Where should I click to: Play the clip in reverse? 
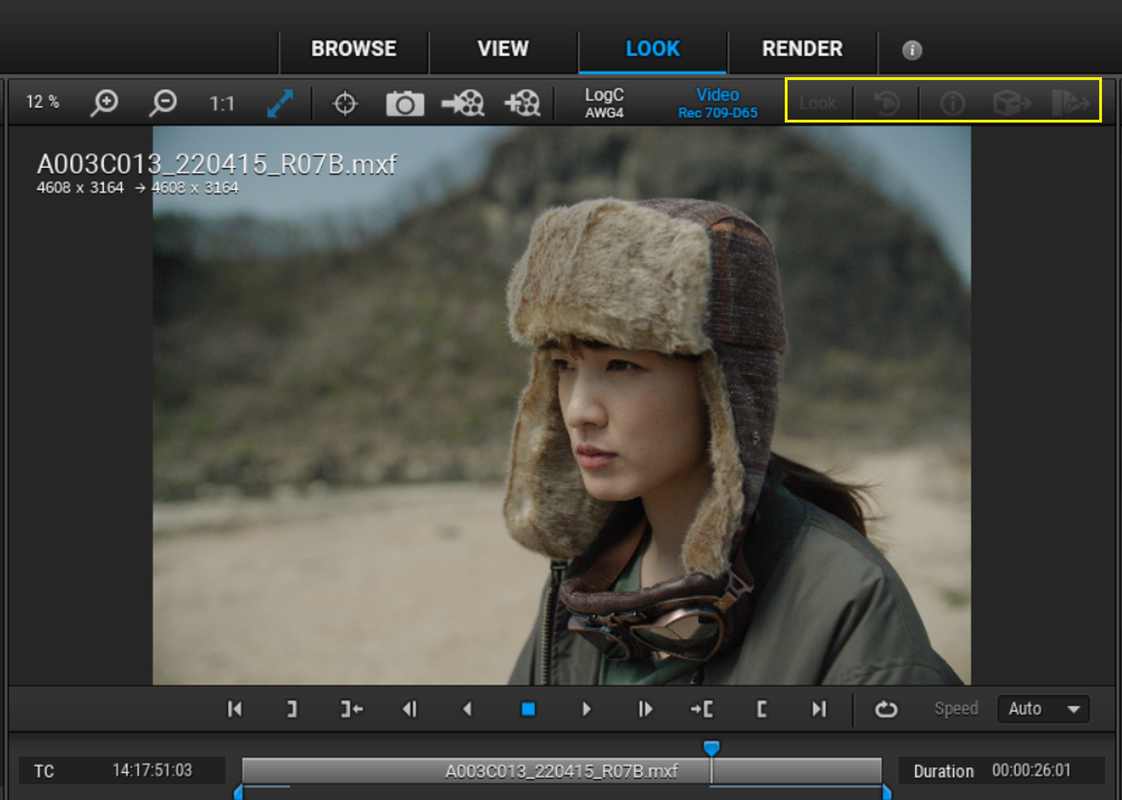(x=468, y=709)
